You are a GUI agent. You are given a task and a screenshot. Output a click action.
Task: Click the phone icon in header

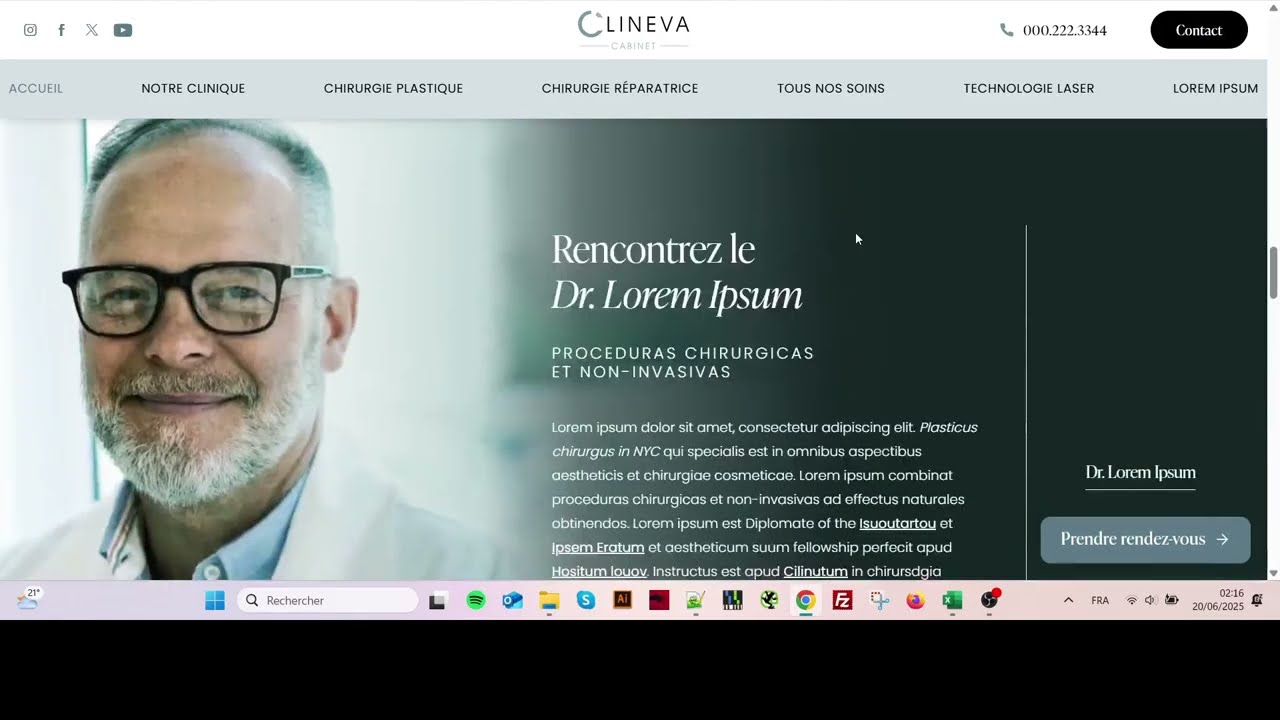coord(1006,30)
